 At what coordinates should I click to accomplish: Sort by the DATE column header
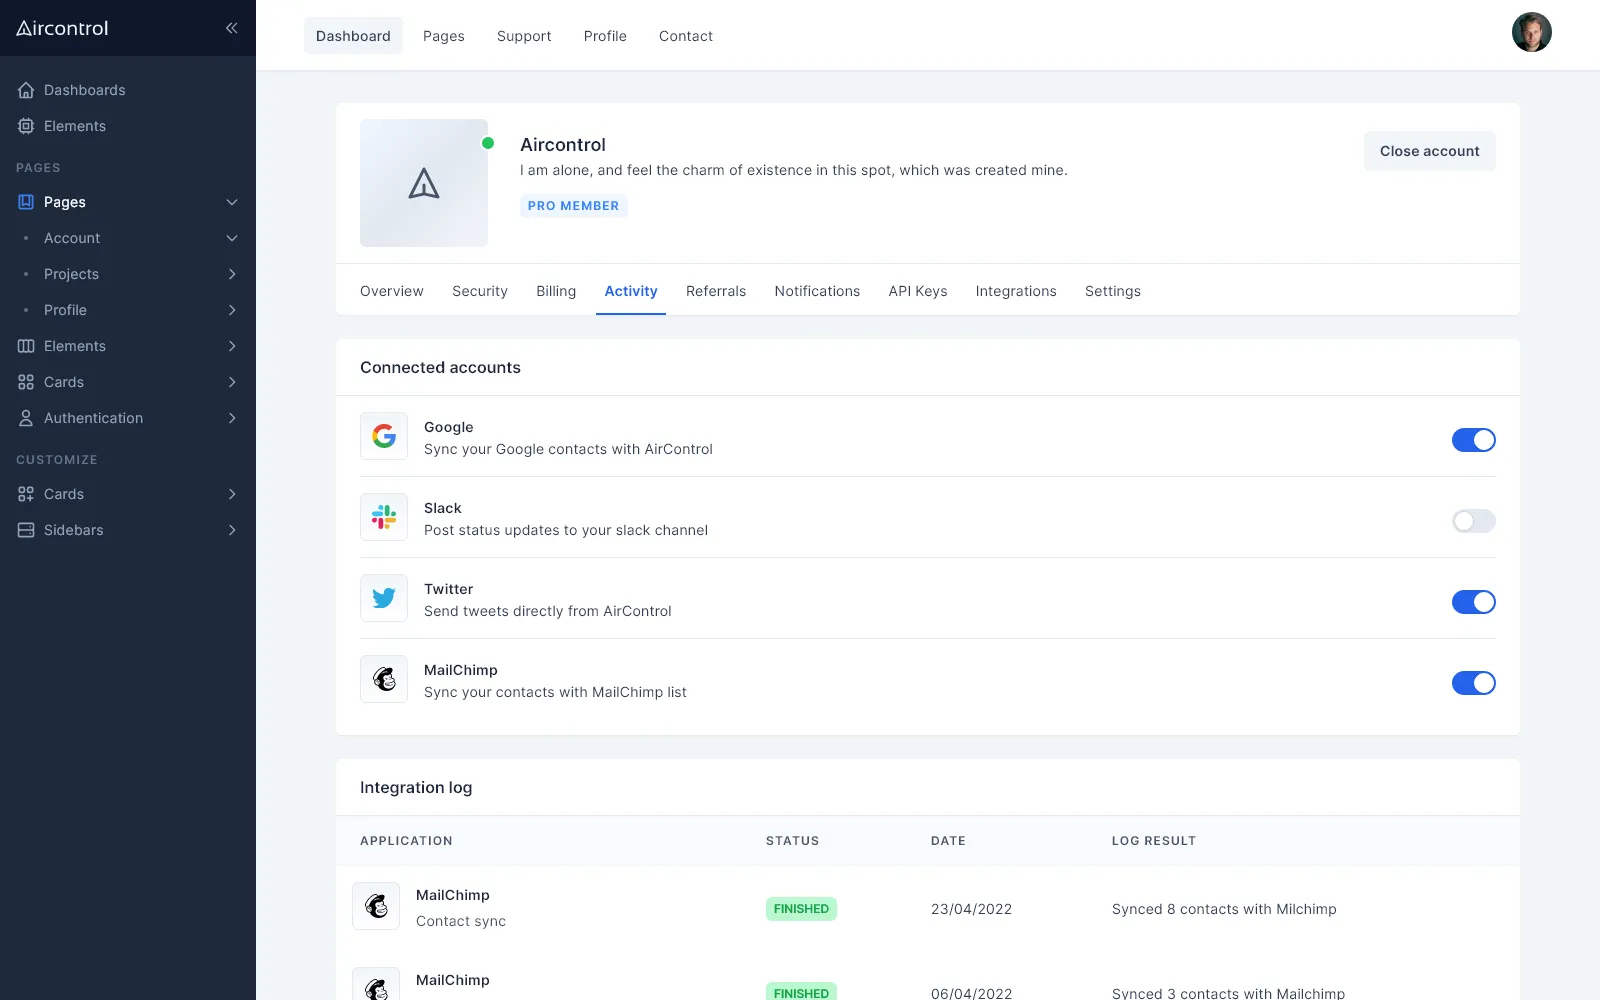(x=948, y=841)
